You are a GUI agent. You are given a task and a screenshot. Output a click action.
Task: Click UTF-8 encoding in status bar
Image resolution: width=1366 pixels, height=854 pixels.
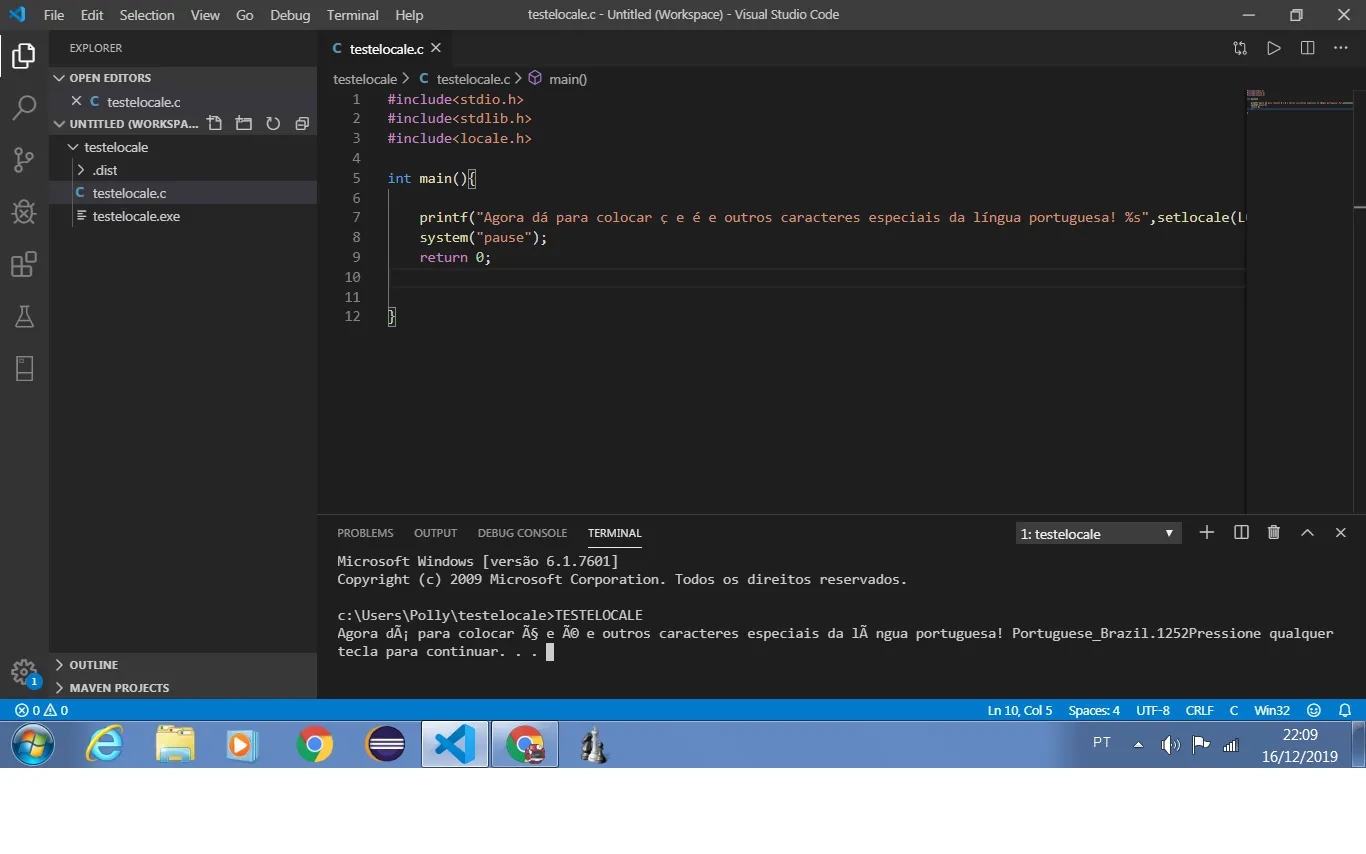coord(1152,711)
